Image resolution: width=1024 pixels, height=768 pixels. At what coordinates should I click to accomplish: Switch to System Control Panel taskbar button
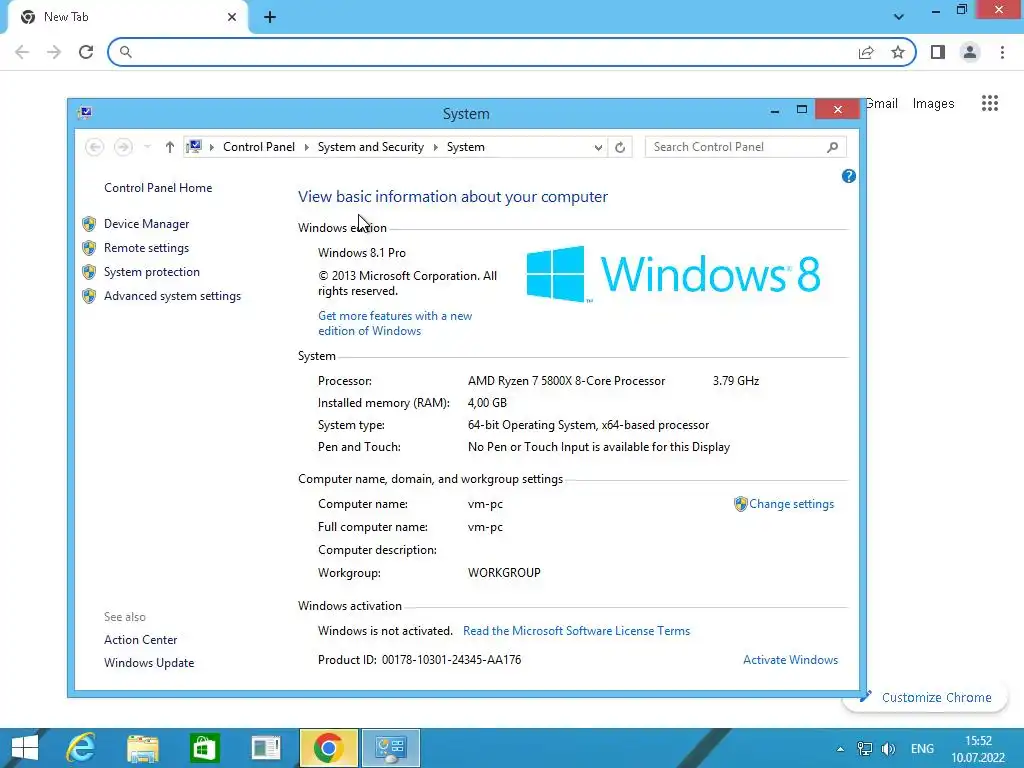pos(391,748)
